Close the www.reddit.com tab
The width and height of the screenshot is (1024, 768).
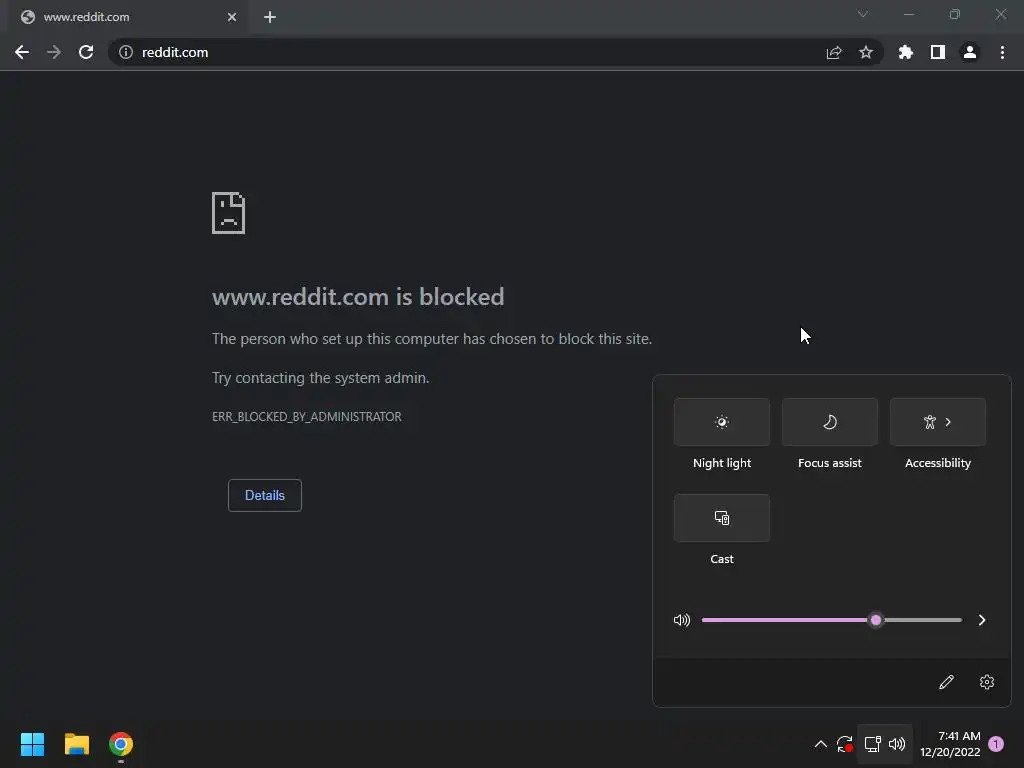[x=232, y=17]
